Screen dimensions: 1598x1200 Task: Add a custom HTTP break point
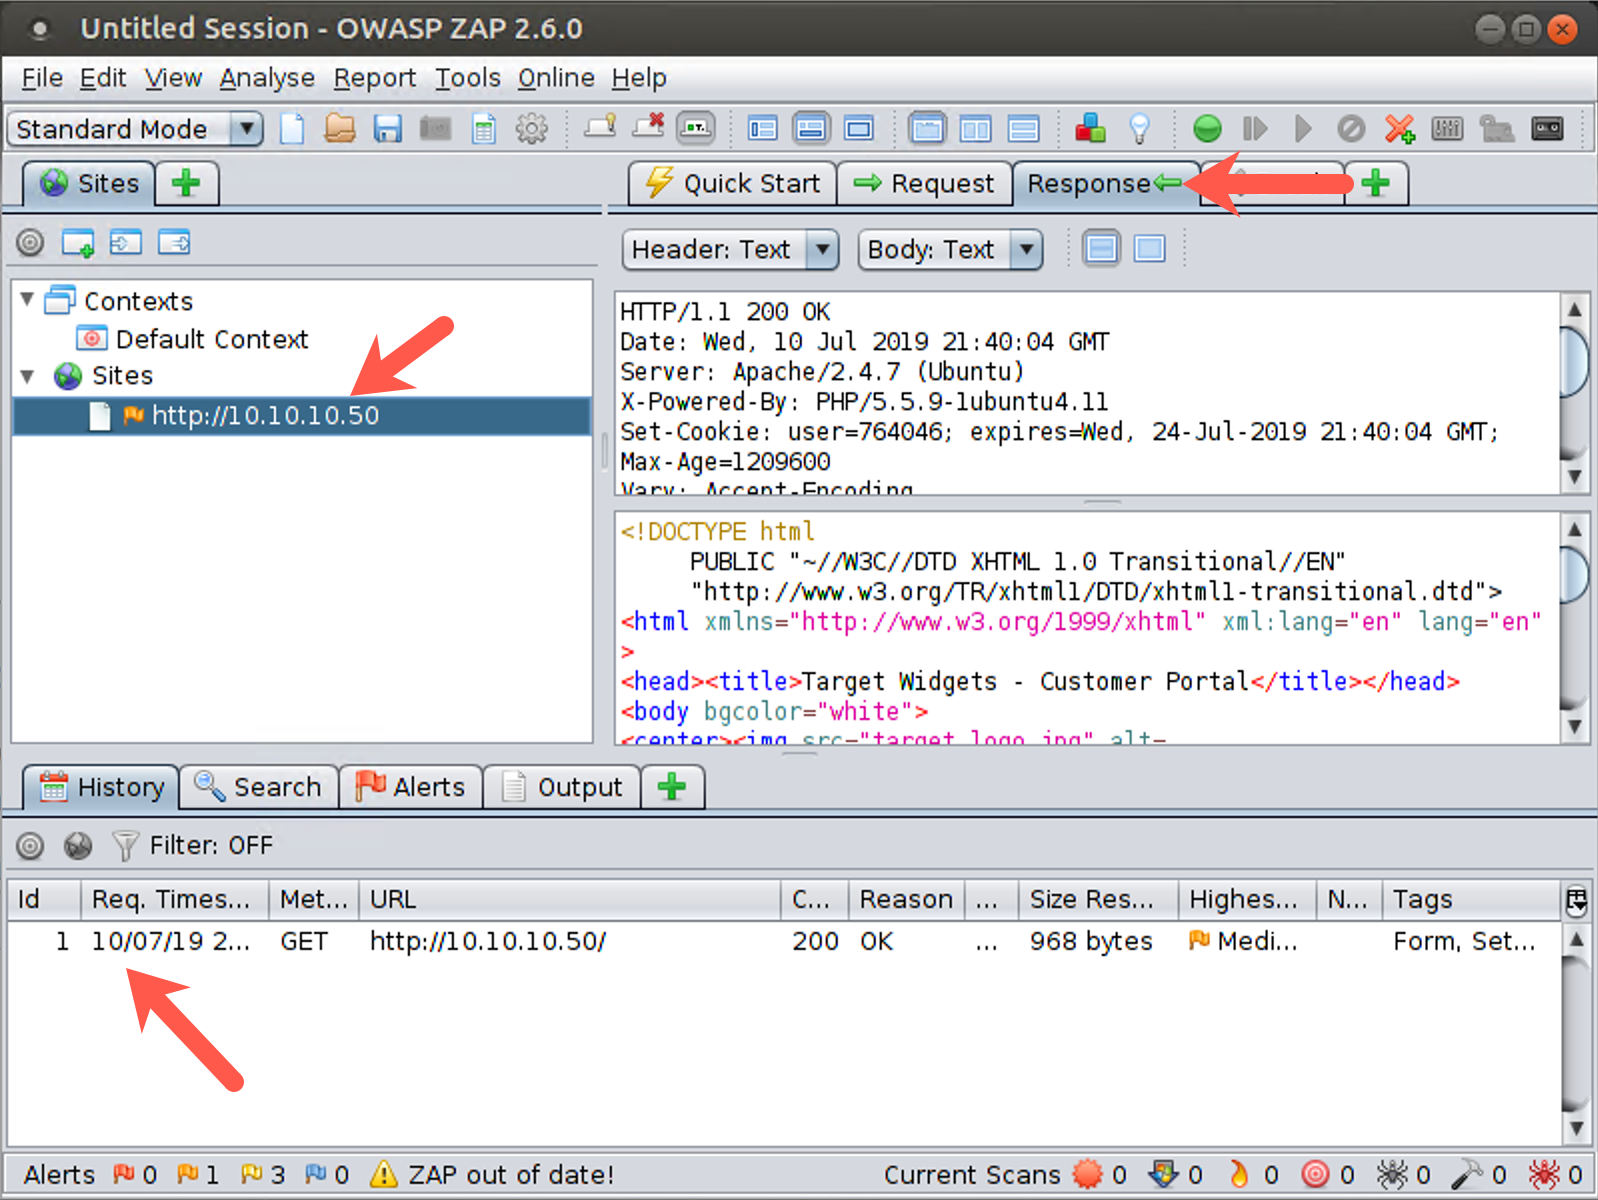coord(1399,129)
